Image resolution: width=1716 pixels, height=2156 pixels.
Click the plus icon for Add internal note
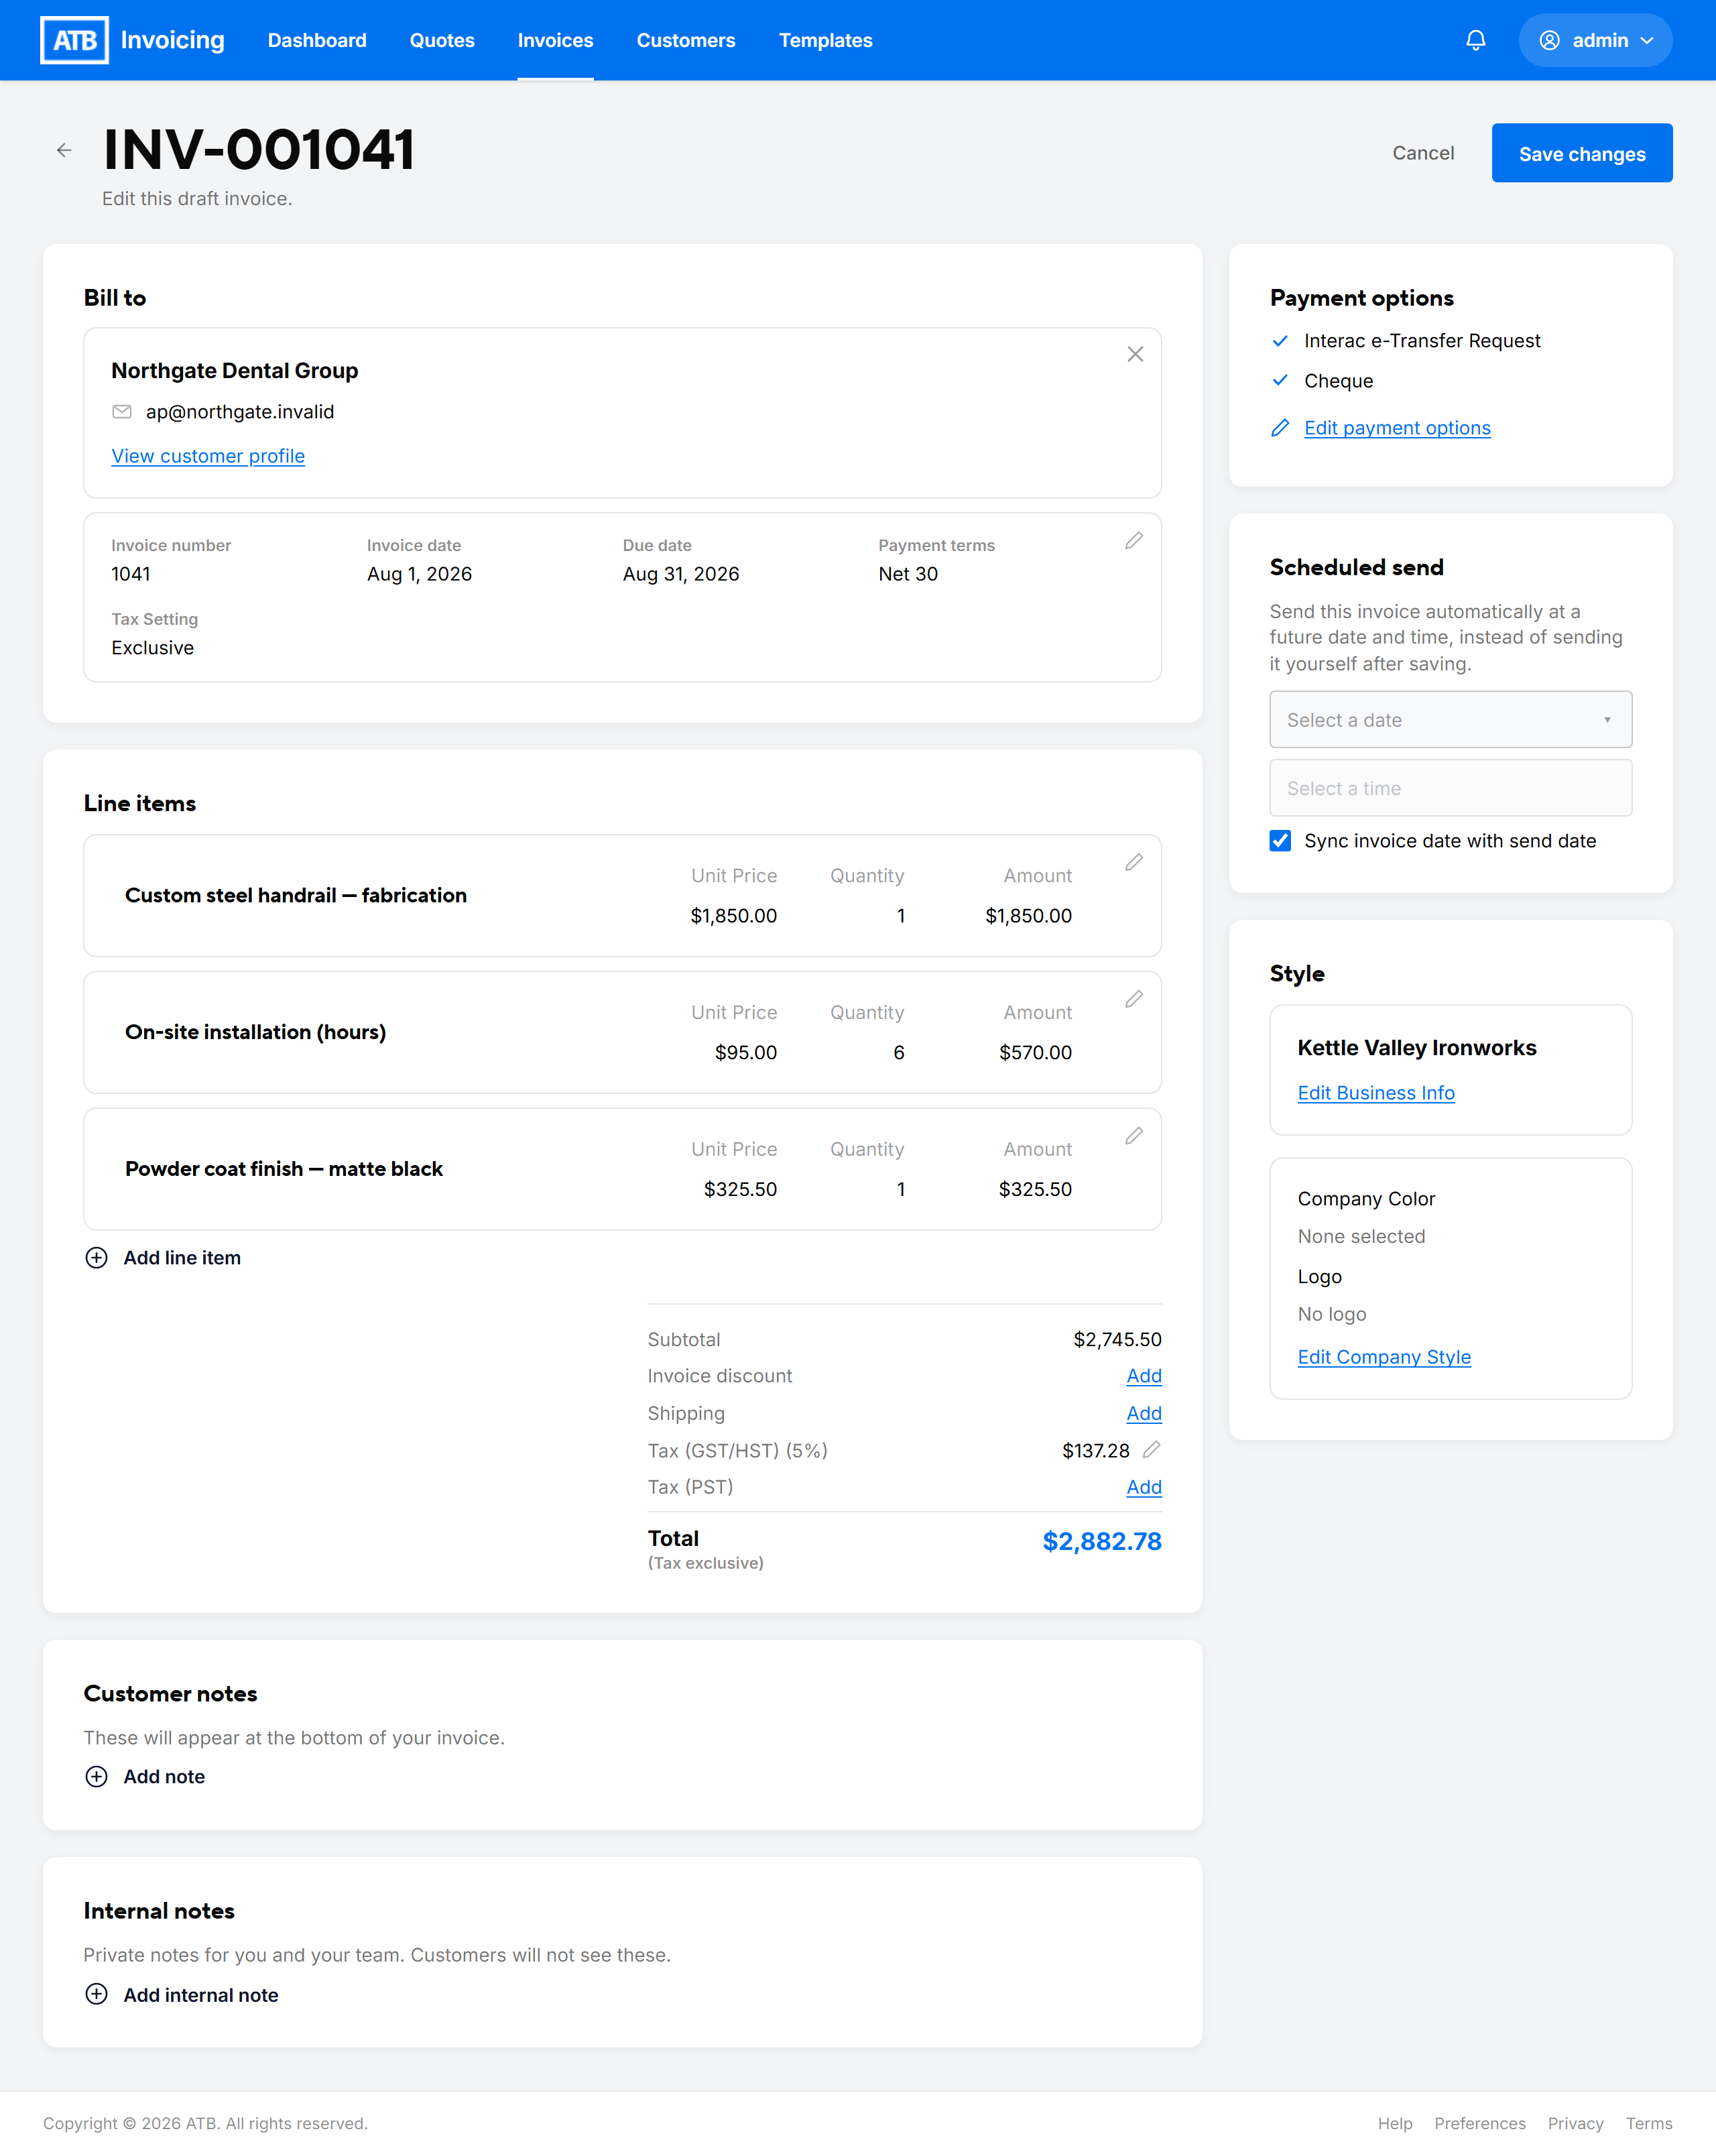tap(96, 1994)
